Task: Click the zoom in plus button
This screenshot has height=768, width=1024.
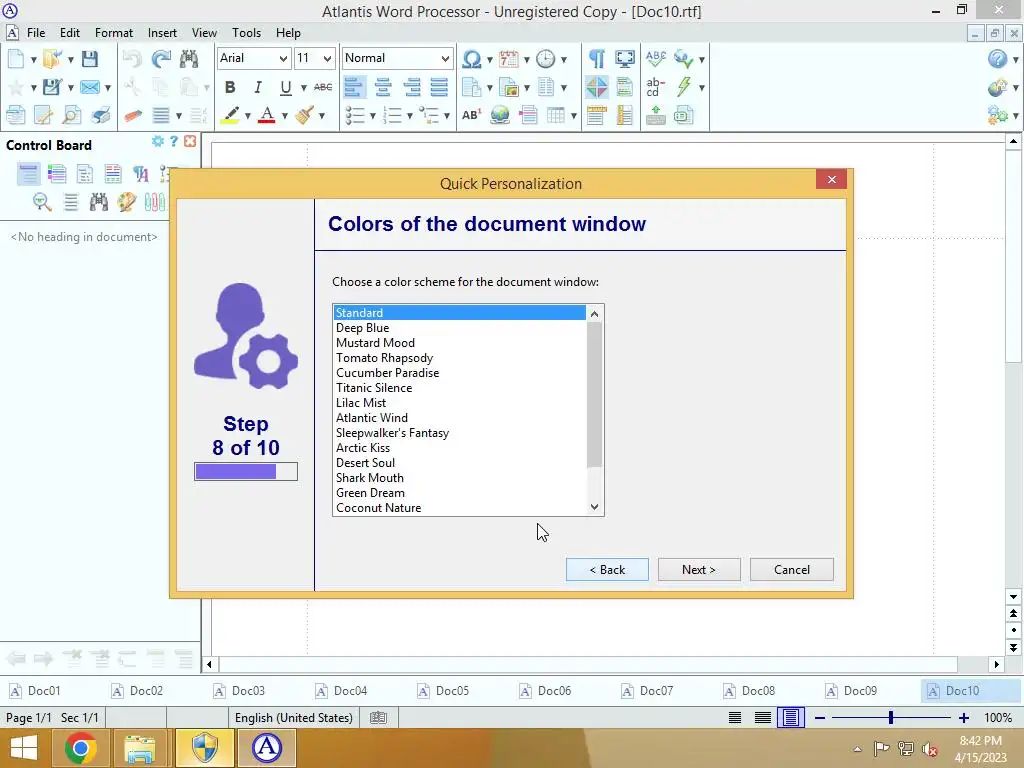Action: click(964, 718)
